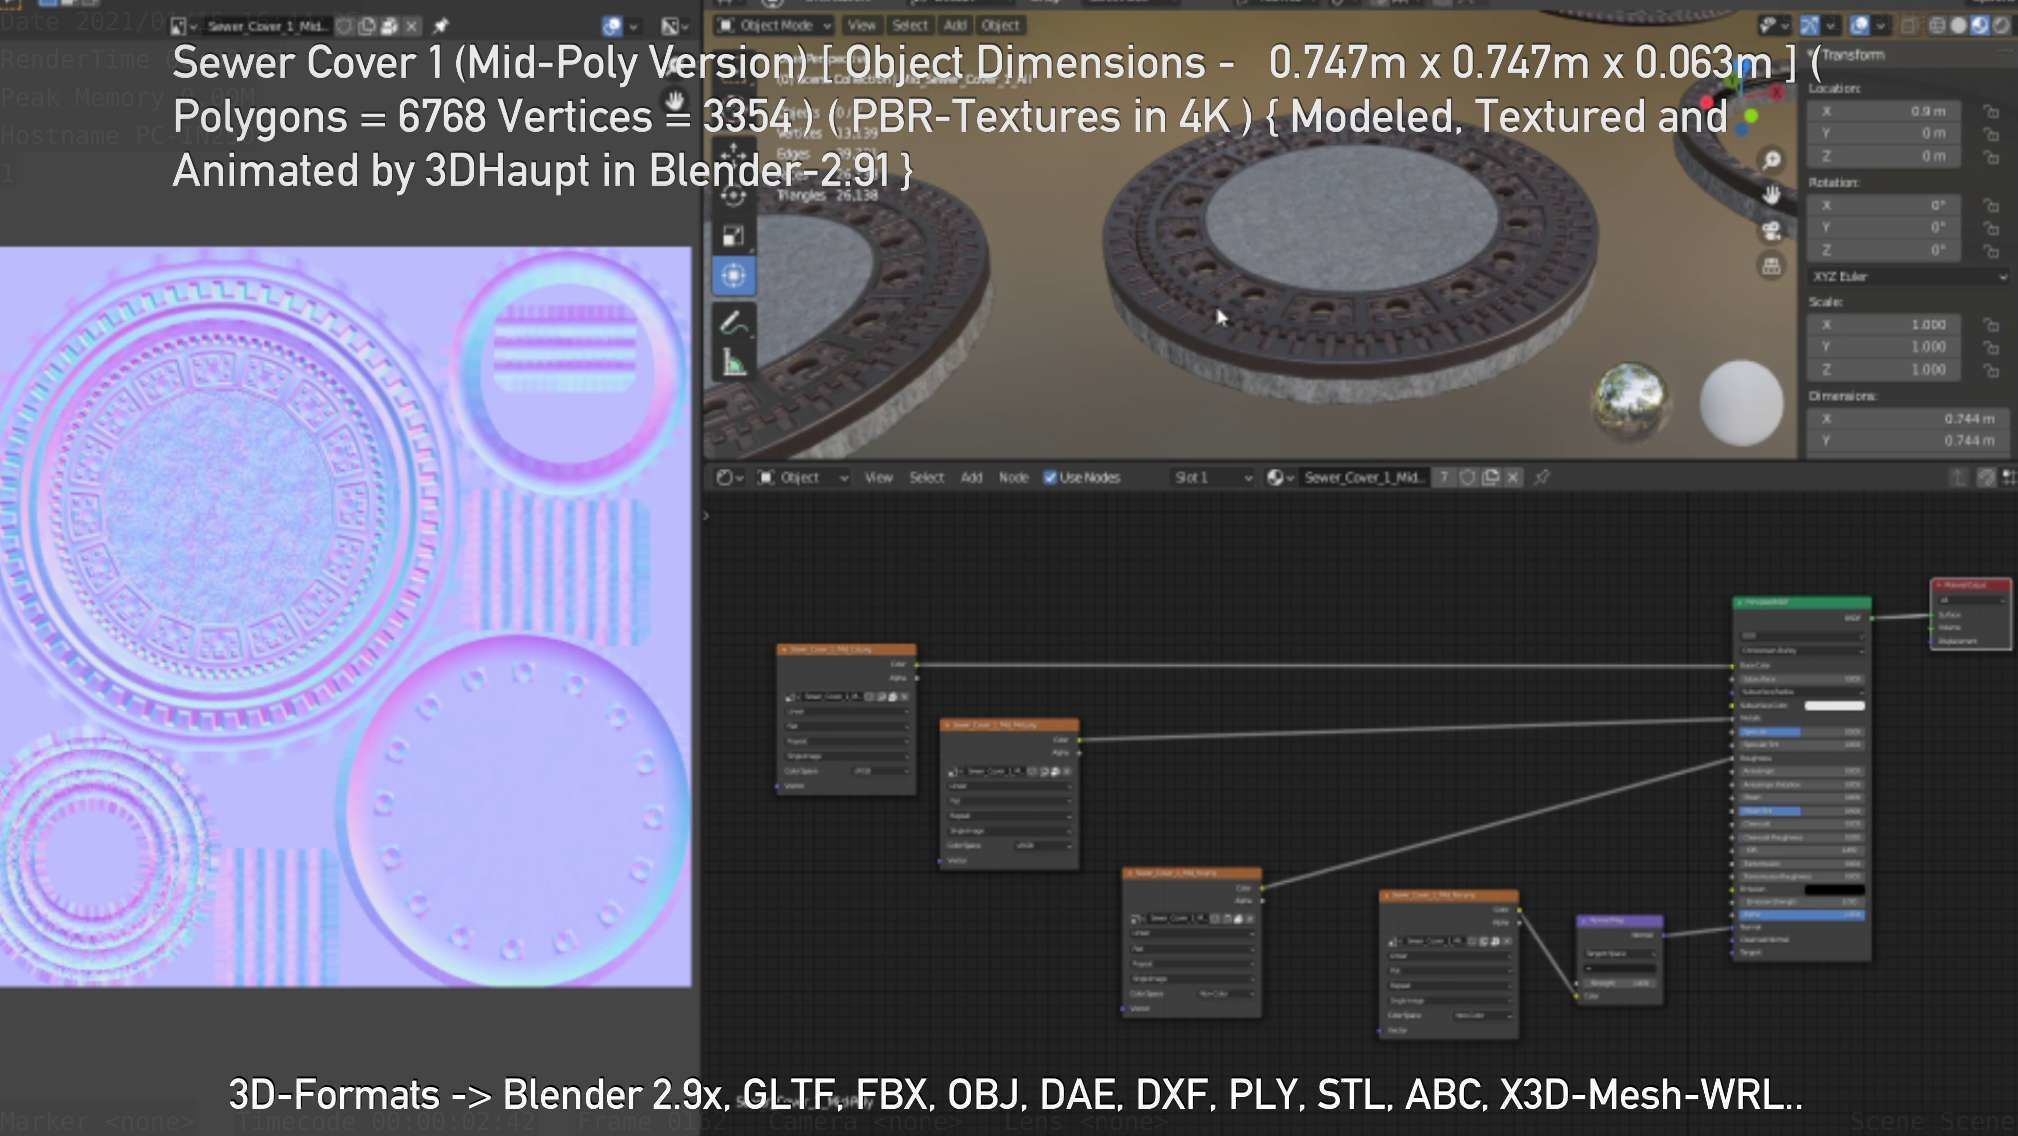Open the node editor Node menu
The width and height of the screenshot is (2018, 1136).
pos(1013,478)
